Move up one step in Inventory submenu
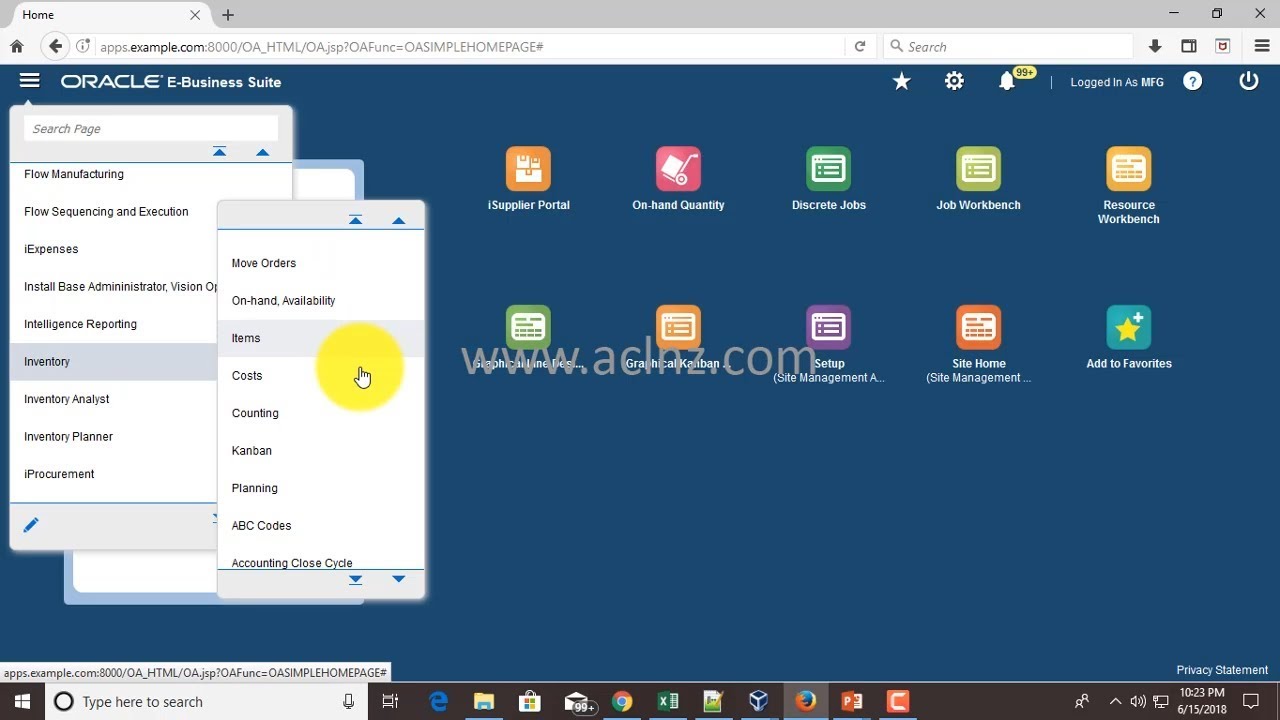 coord(398,220)
